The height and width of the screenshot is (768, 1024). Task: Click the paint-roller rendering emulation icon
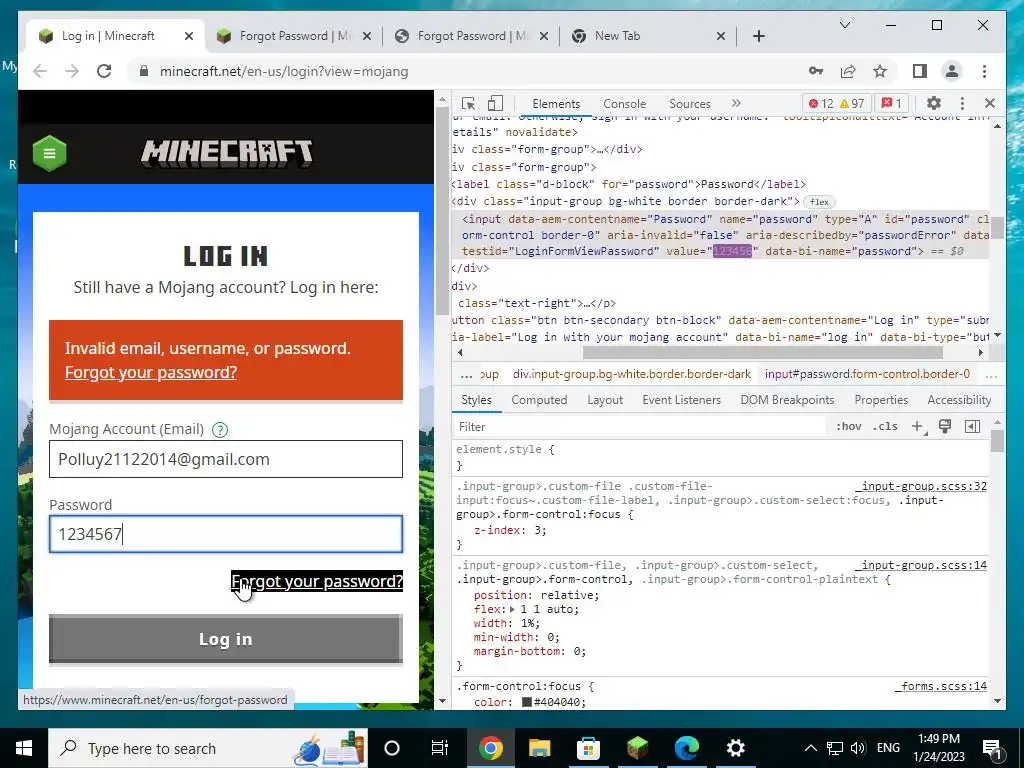(945, 426)
